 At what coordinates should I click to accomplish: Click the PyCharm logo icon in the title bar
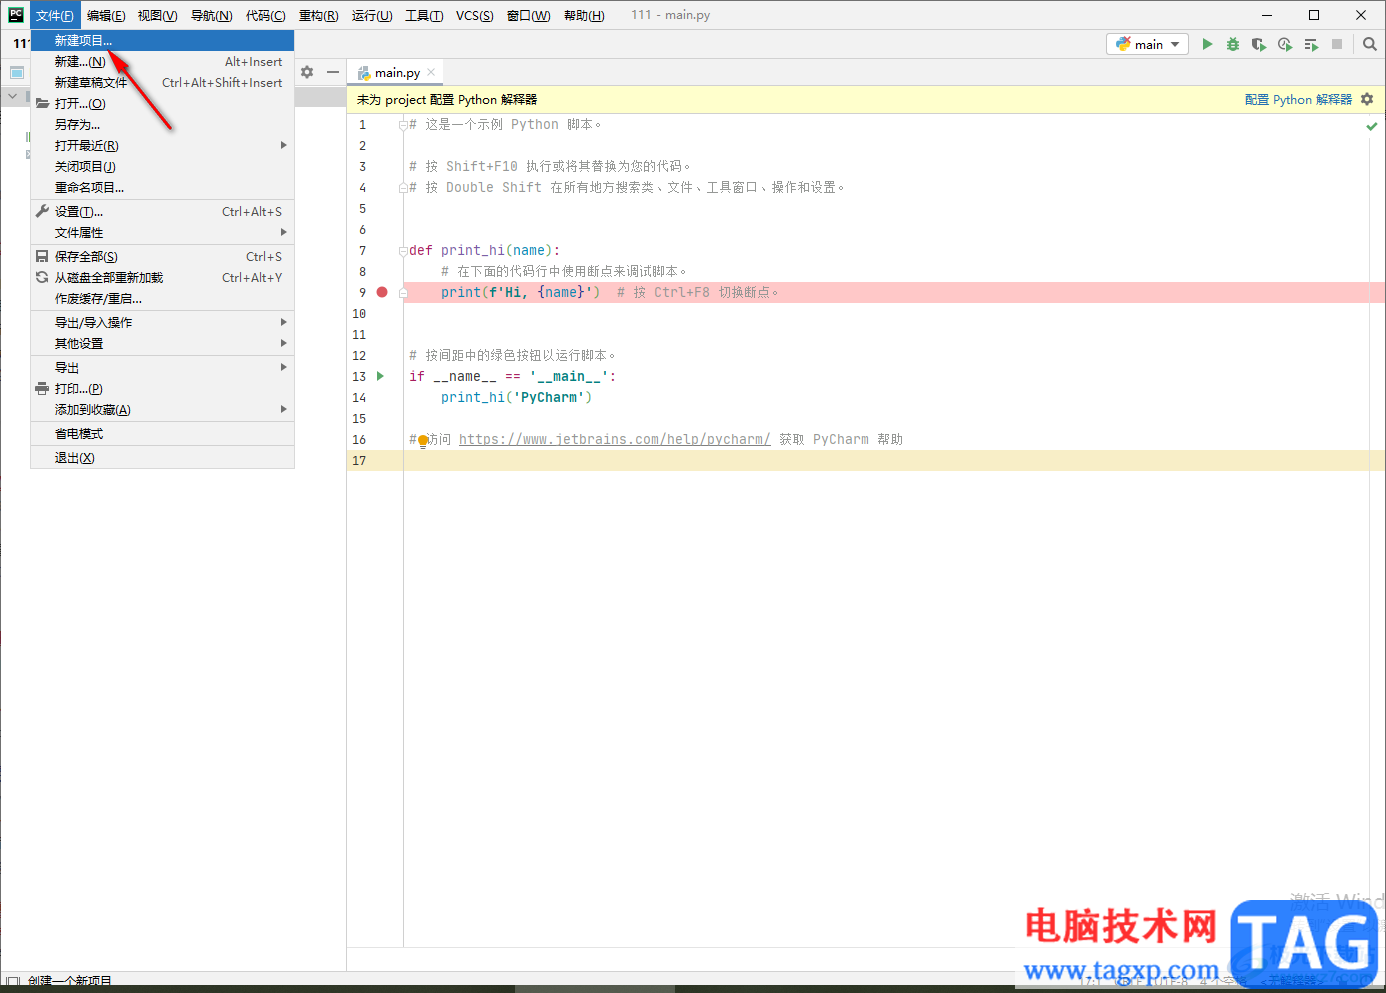point(16,15)
